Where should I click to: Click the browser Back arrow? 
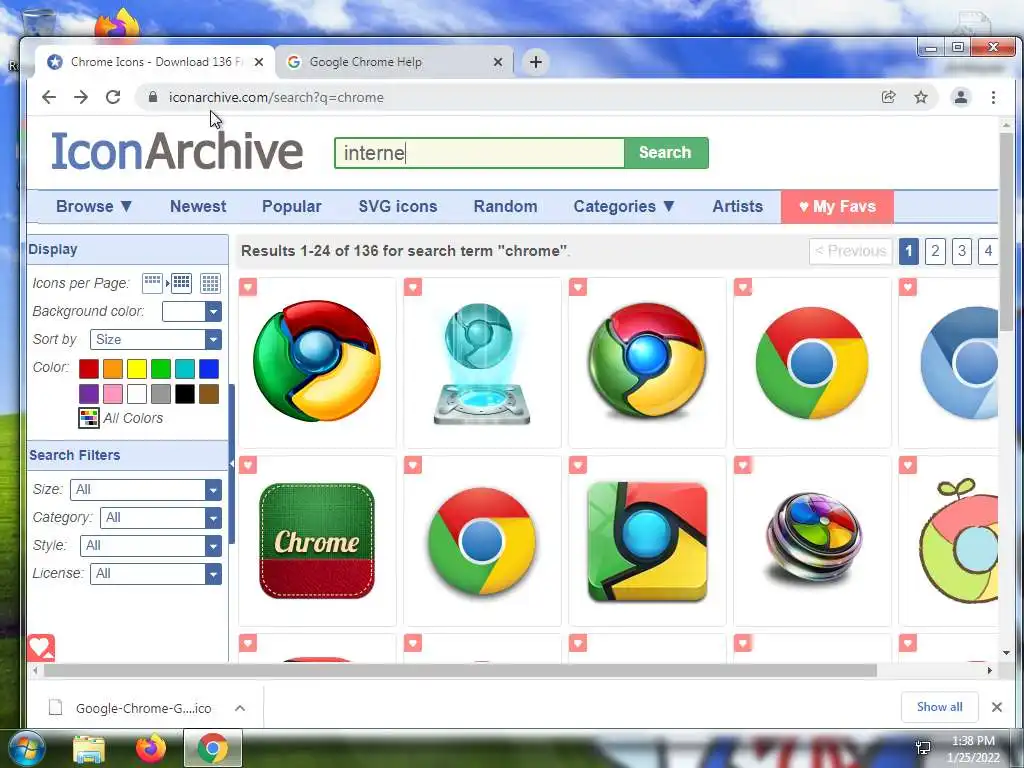(49, 97)
